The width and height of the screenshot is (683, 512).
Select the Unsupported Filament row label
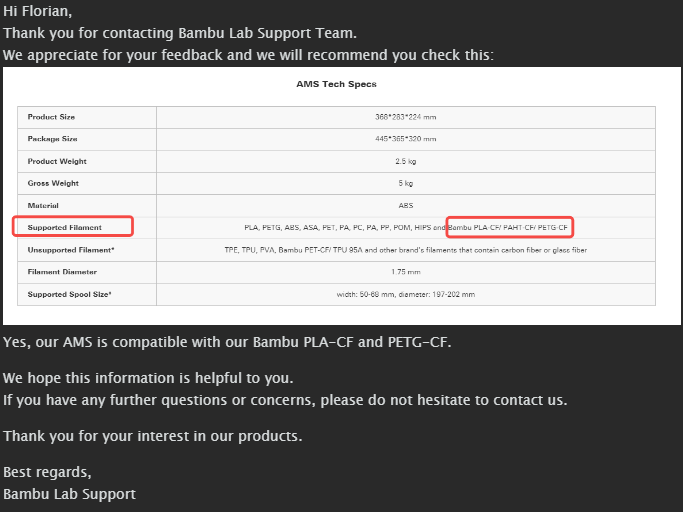(x=71, y=250)
